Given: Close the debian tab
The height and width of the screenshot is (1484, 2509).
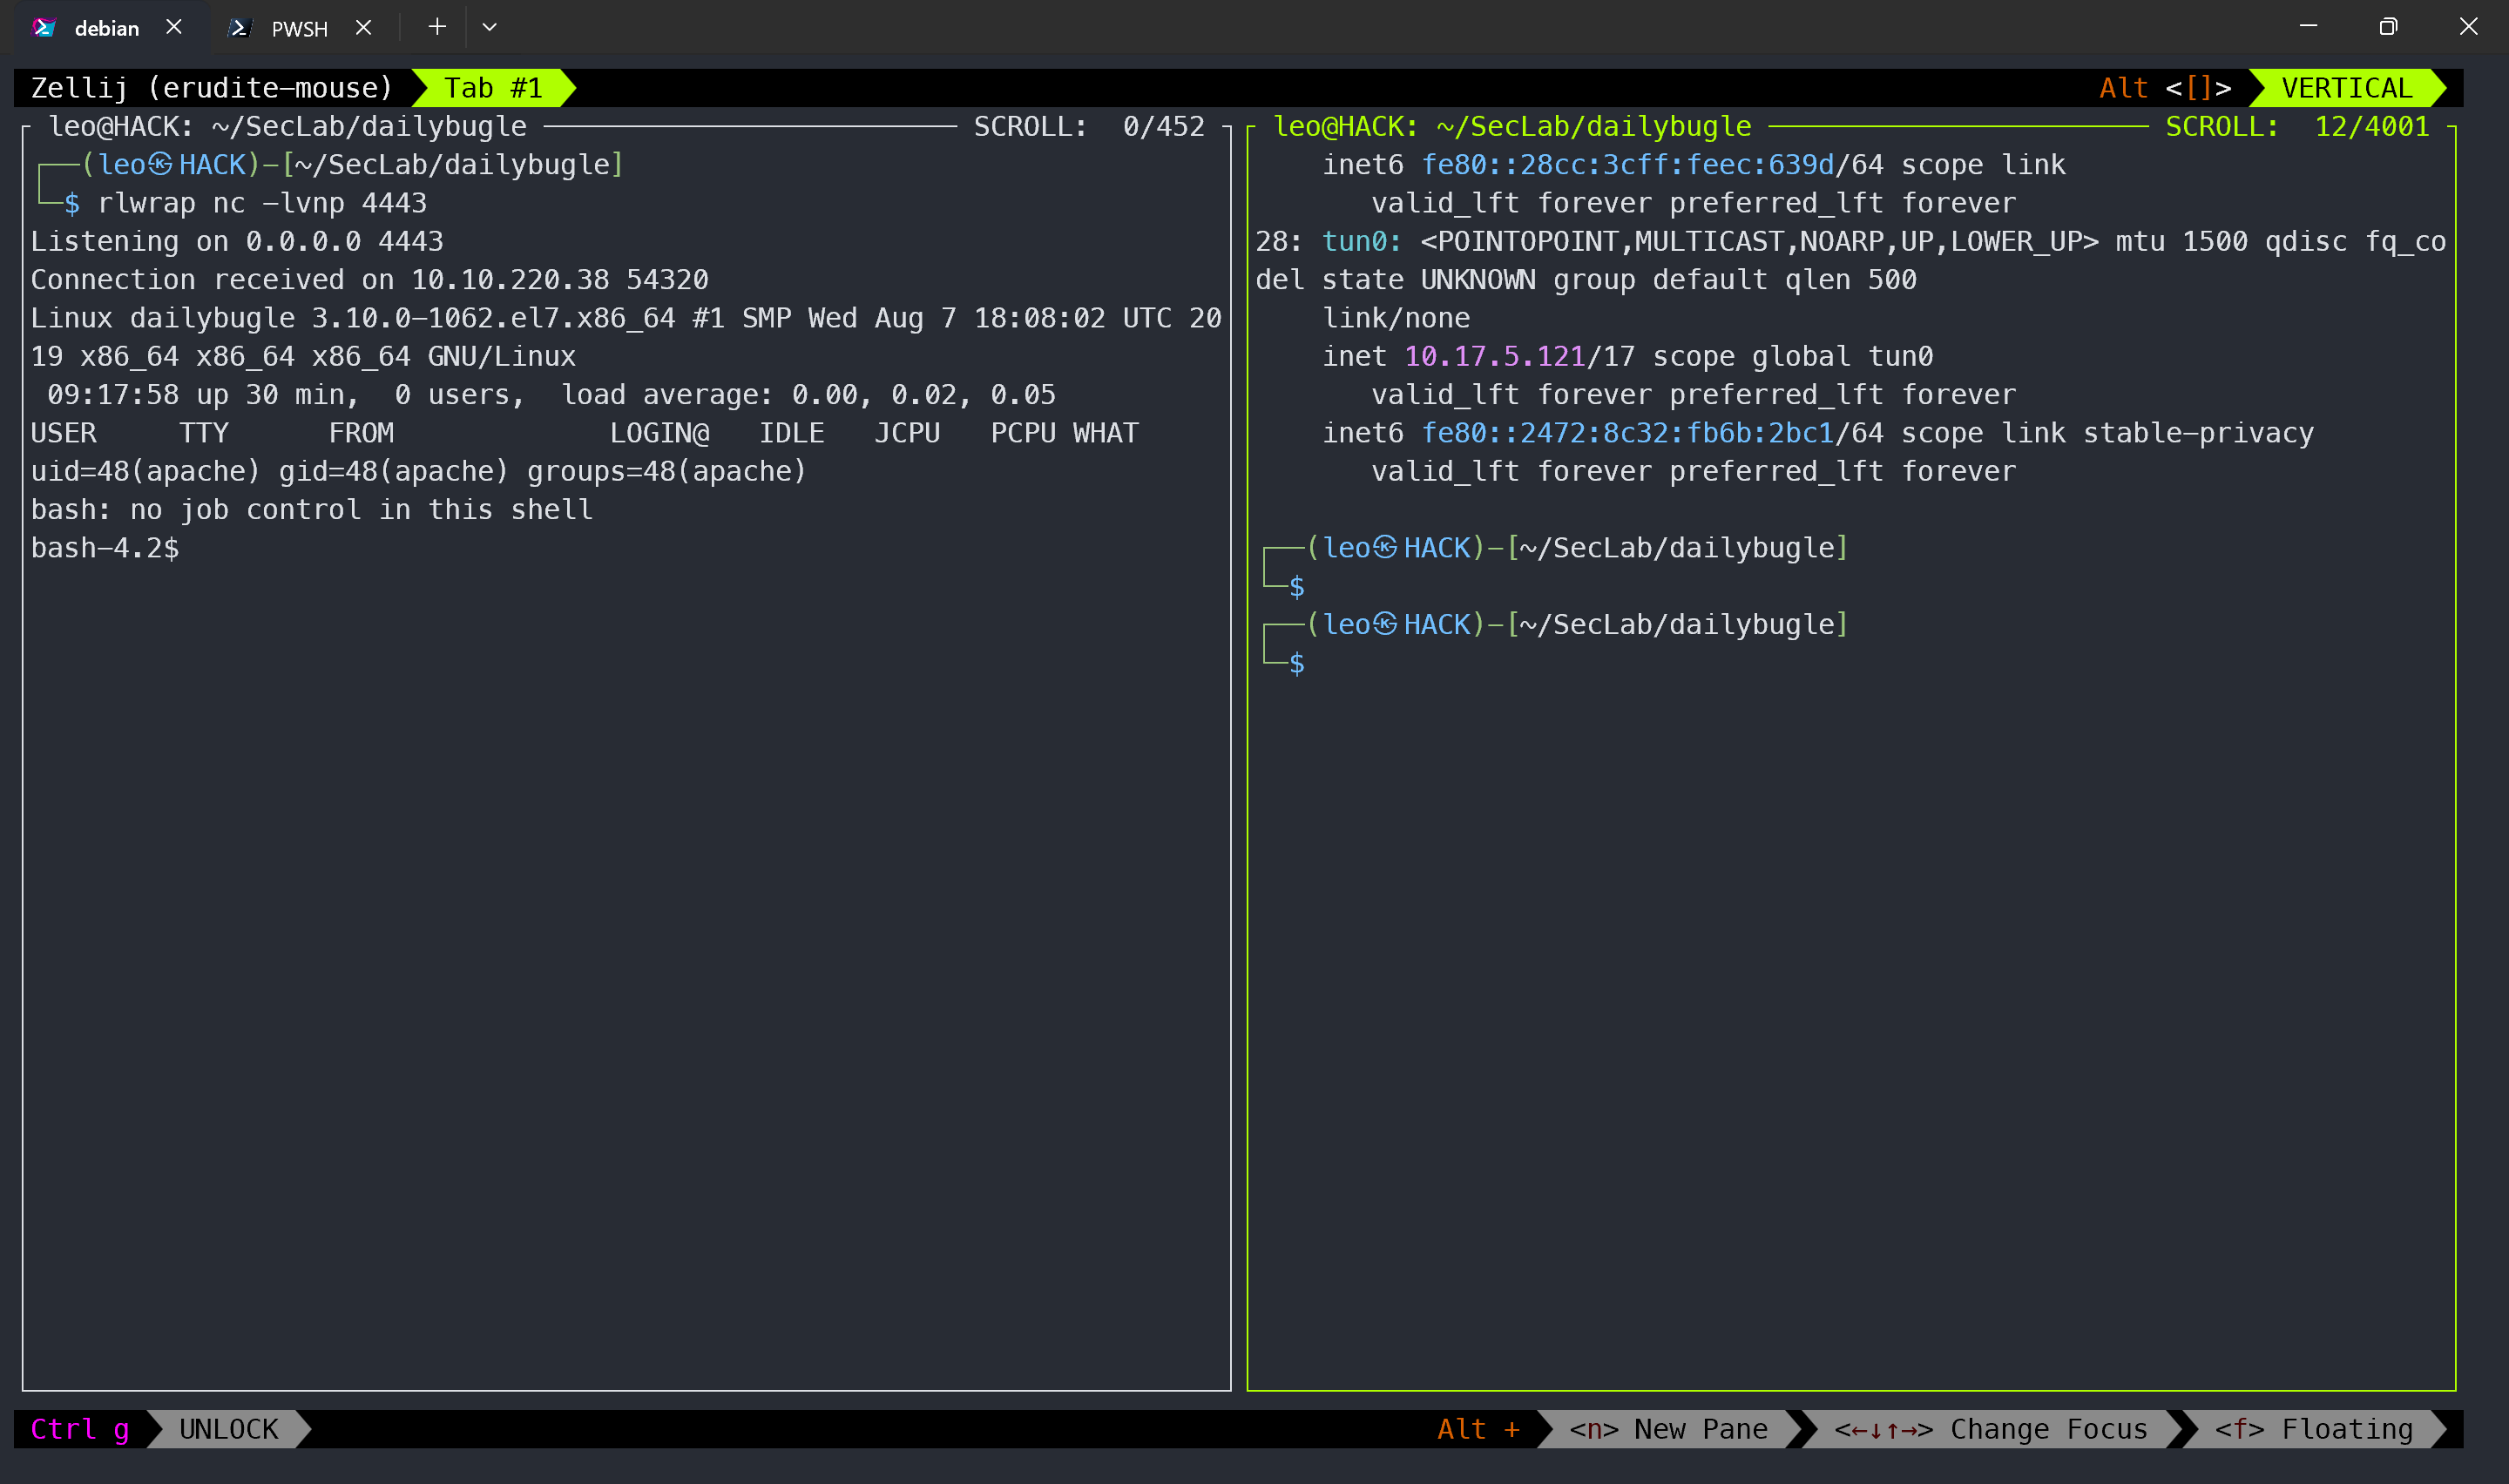Looking at the screenshot, I should (174, 27).
